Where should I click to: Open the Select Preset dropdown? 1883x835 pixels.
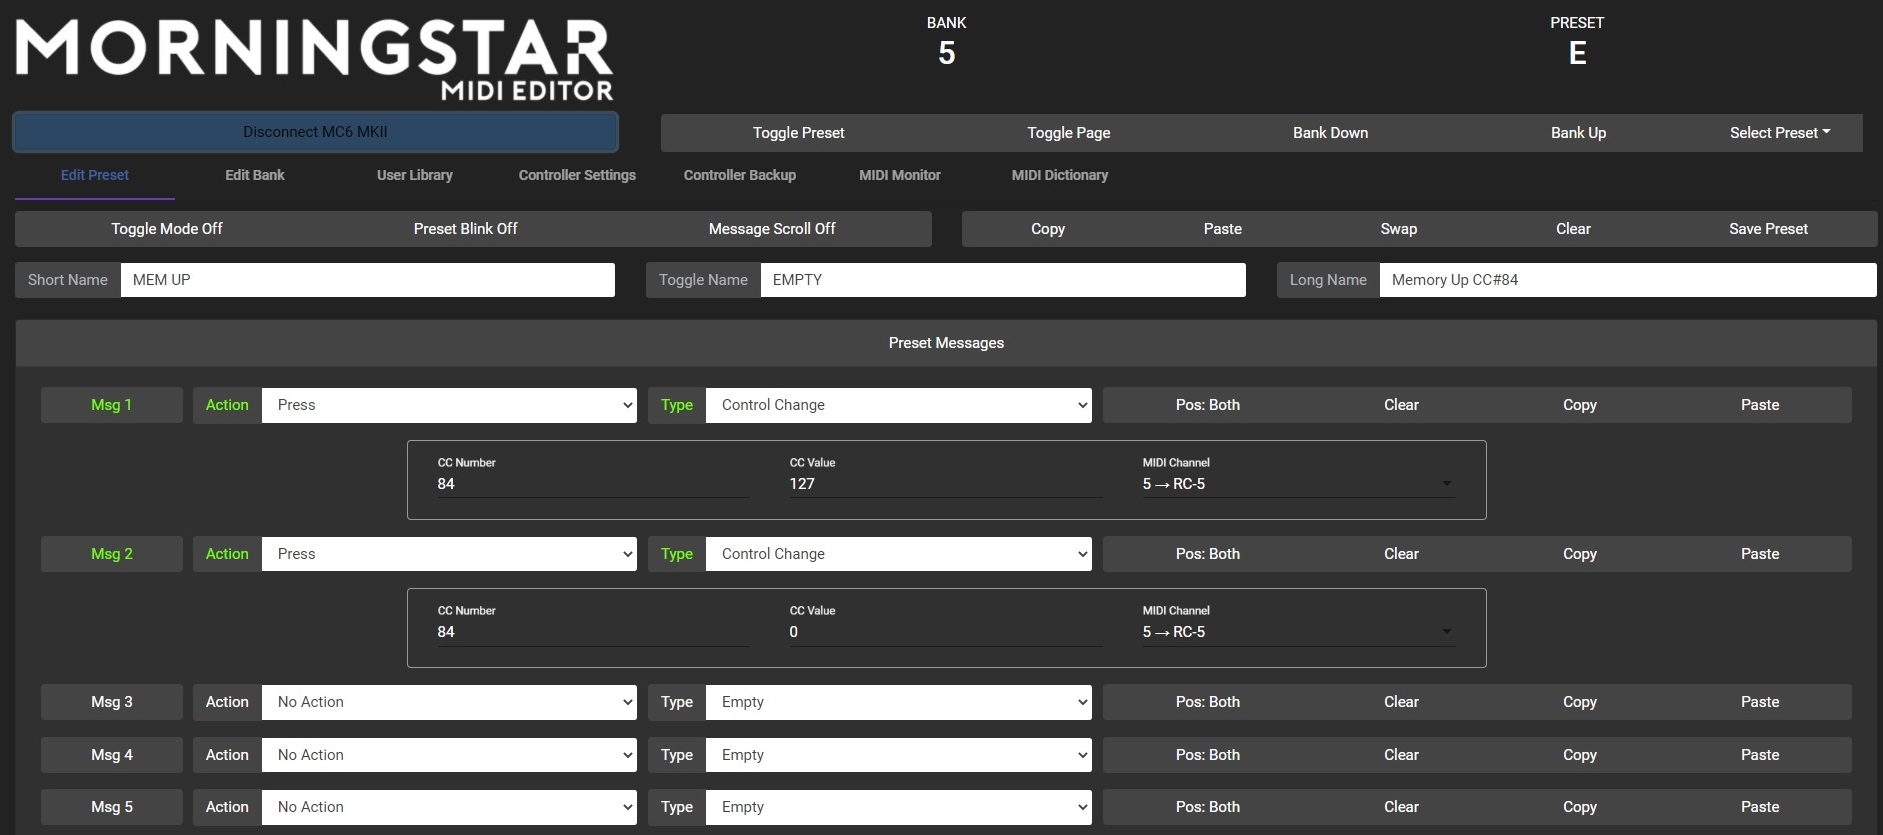coord(1779,133)
